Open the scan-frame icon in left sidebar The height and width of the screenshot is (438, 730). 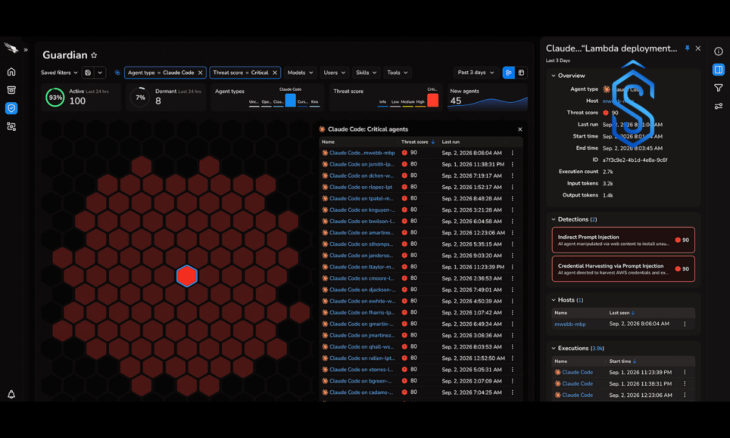click(x=11, y=126)
